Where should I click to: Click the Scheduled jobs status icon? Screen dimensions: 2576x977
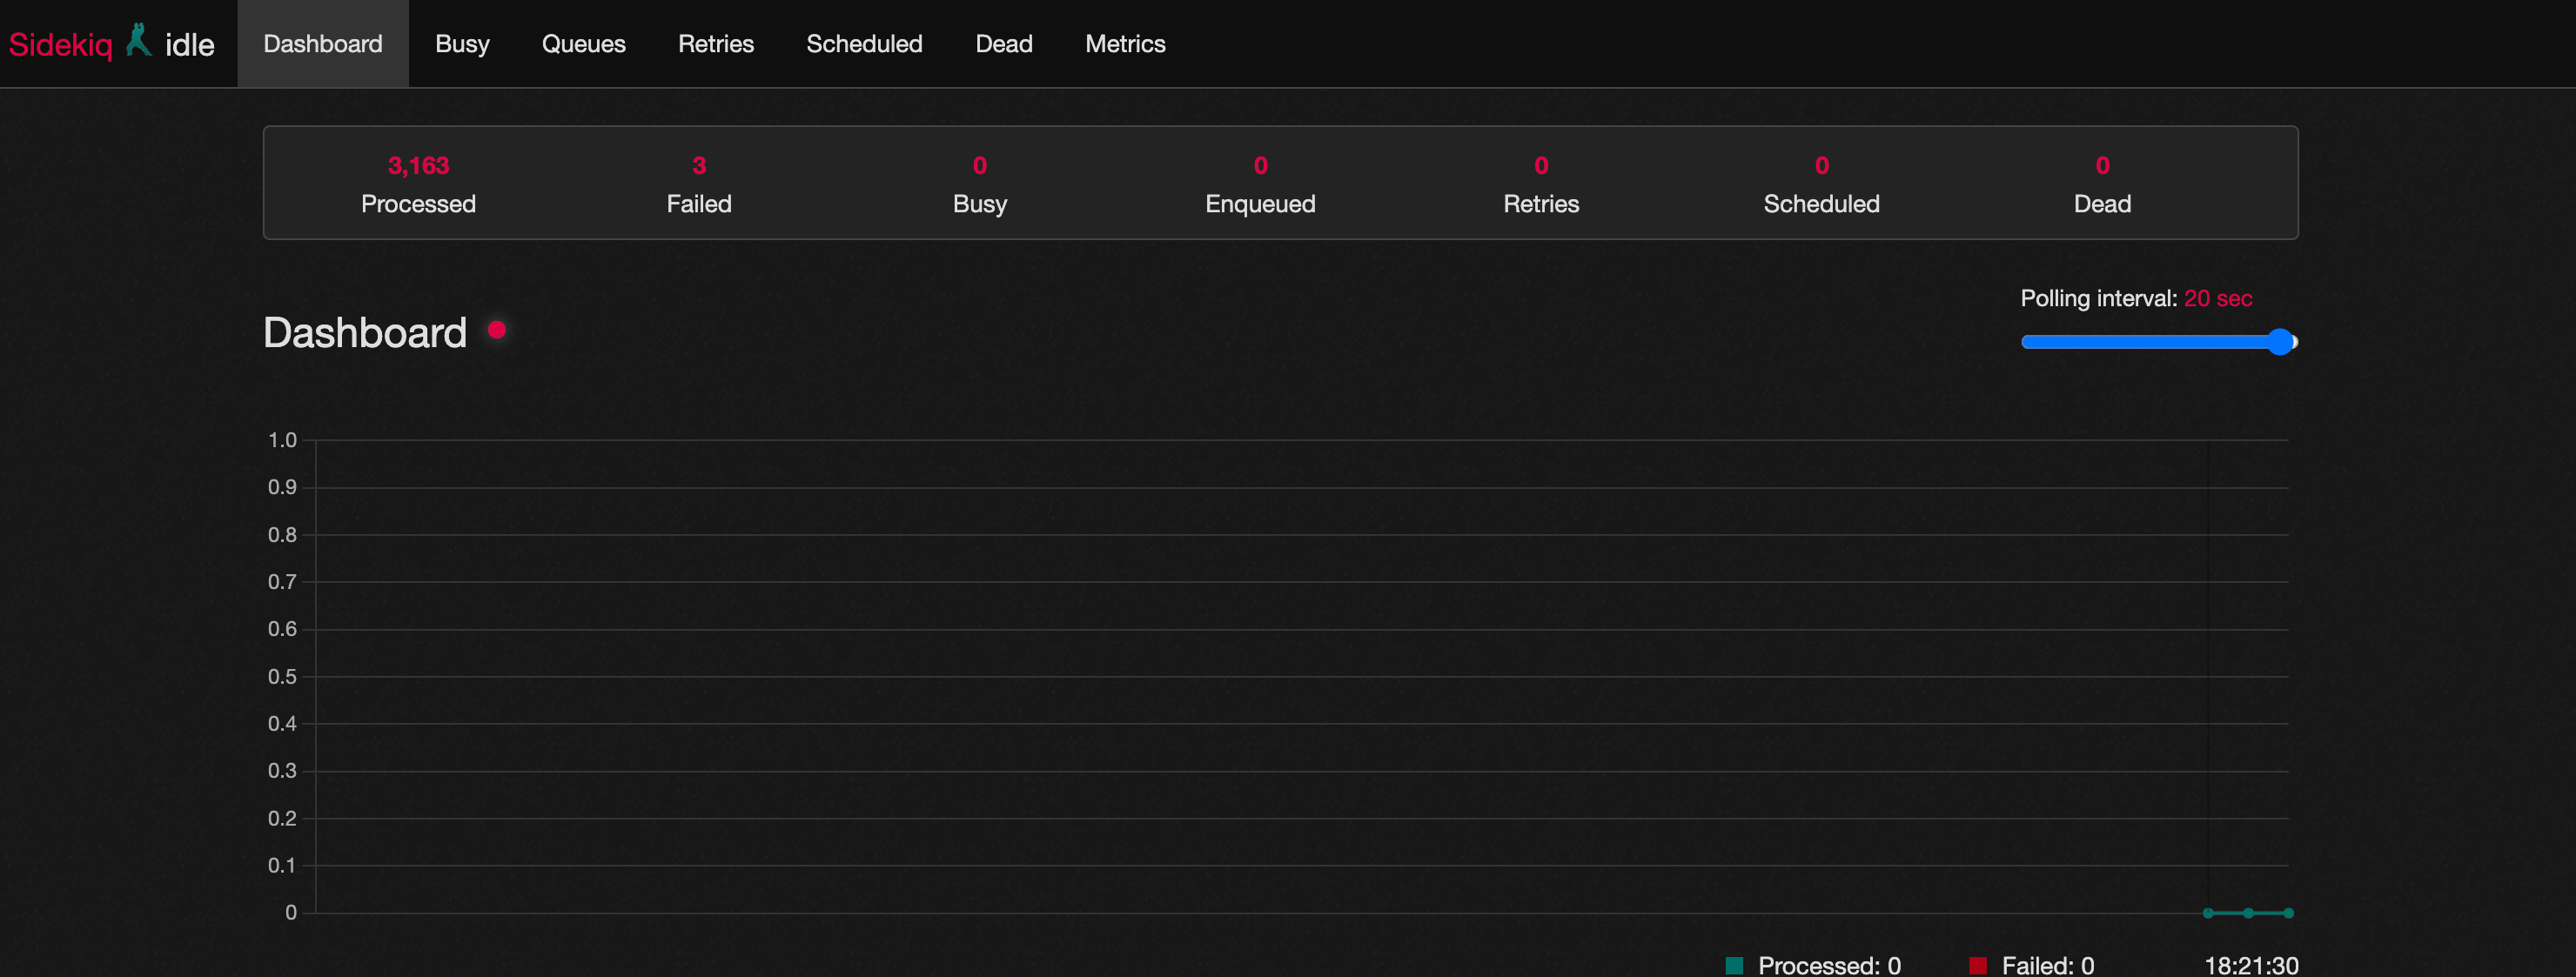coord(1821,183)
